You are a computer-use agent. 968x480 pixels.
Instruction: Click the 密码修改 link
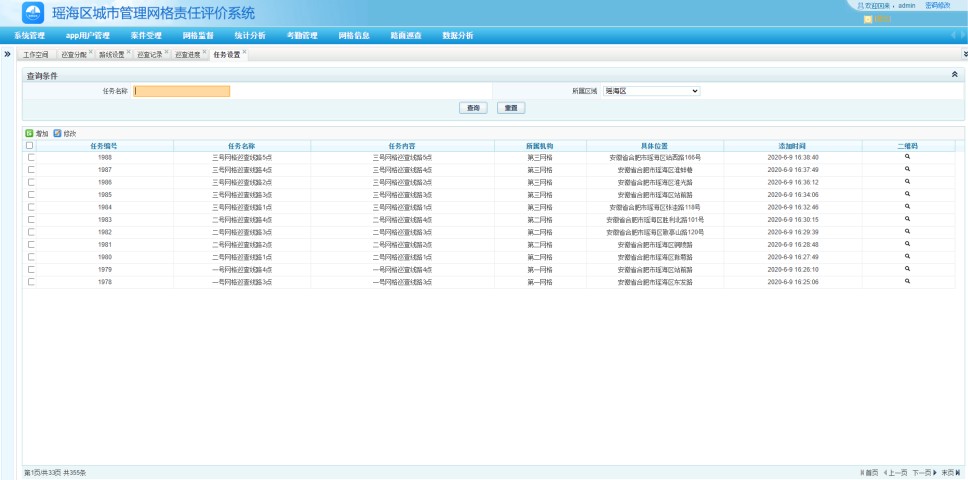tap(937, 6)
